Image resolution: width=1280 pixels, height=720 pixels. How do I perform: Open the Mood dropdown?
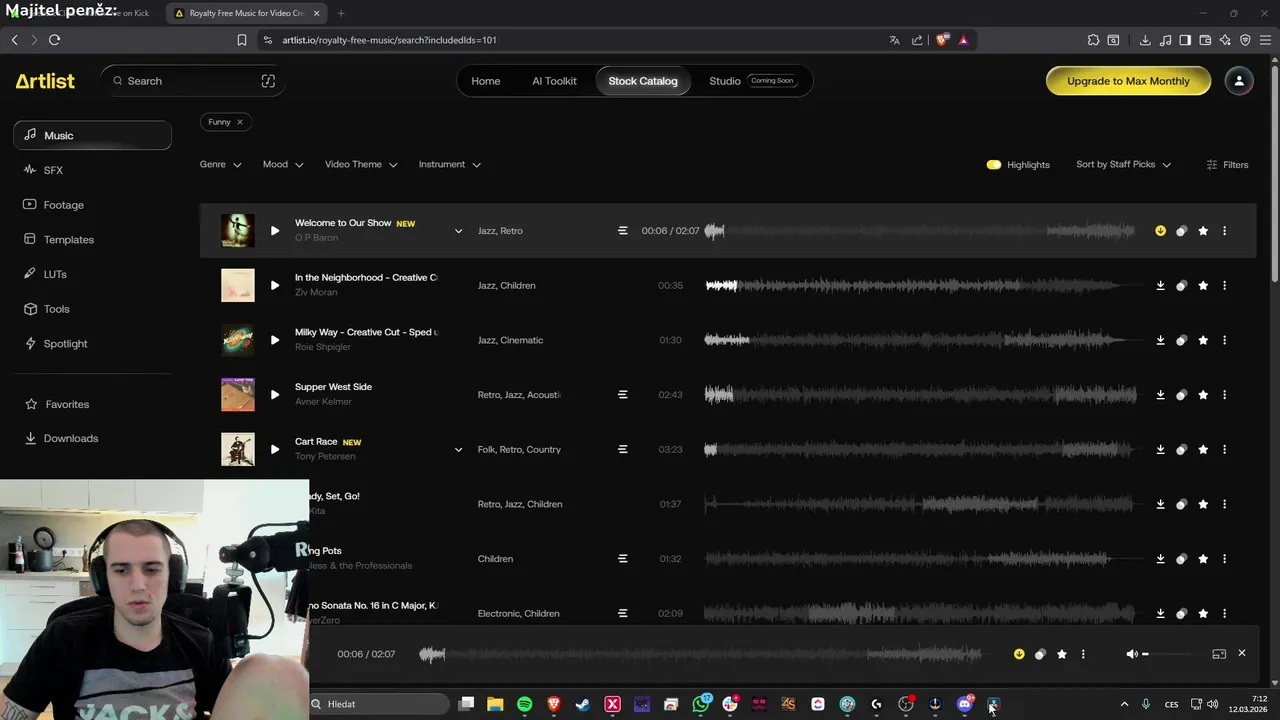(x=283, y=165)
